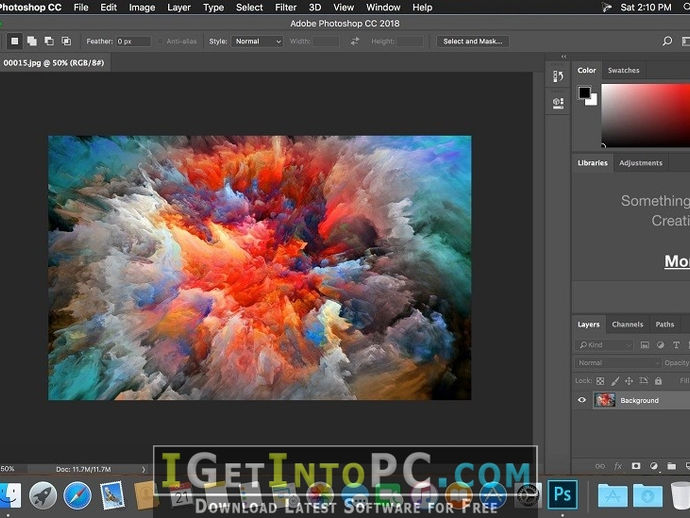Image resolution: width=690 pixels, height=518 pixels.
Task: Collapse panels with double-arrow icon
Action: (564, 57)
